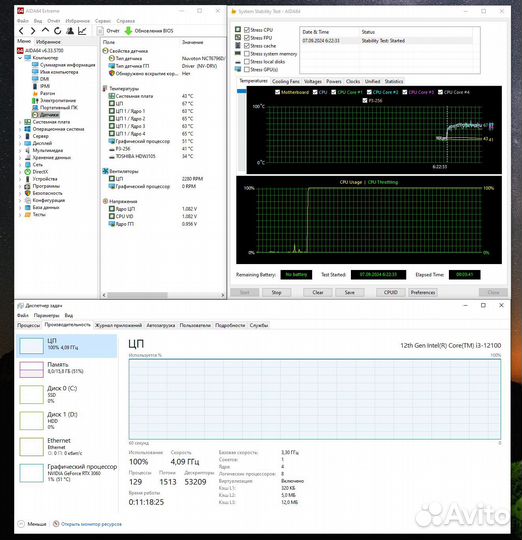Viewport: 522px width, 540px height.
Task: Expand DirectX tree node
Action: [x=20, y=172]
